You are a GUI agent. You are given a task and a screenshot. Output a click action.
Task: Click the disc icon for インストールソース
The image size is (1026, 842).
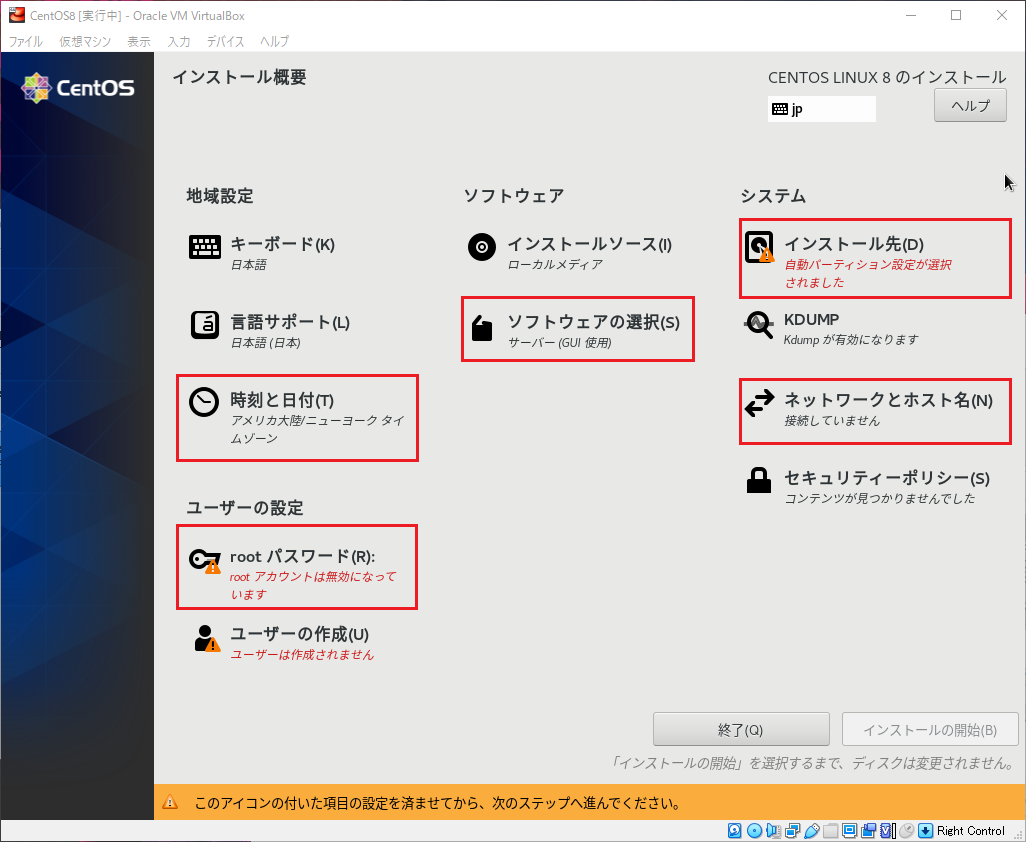click(482, 247)
